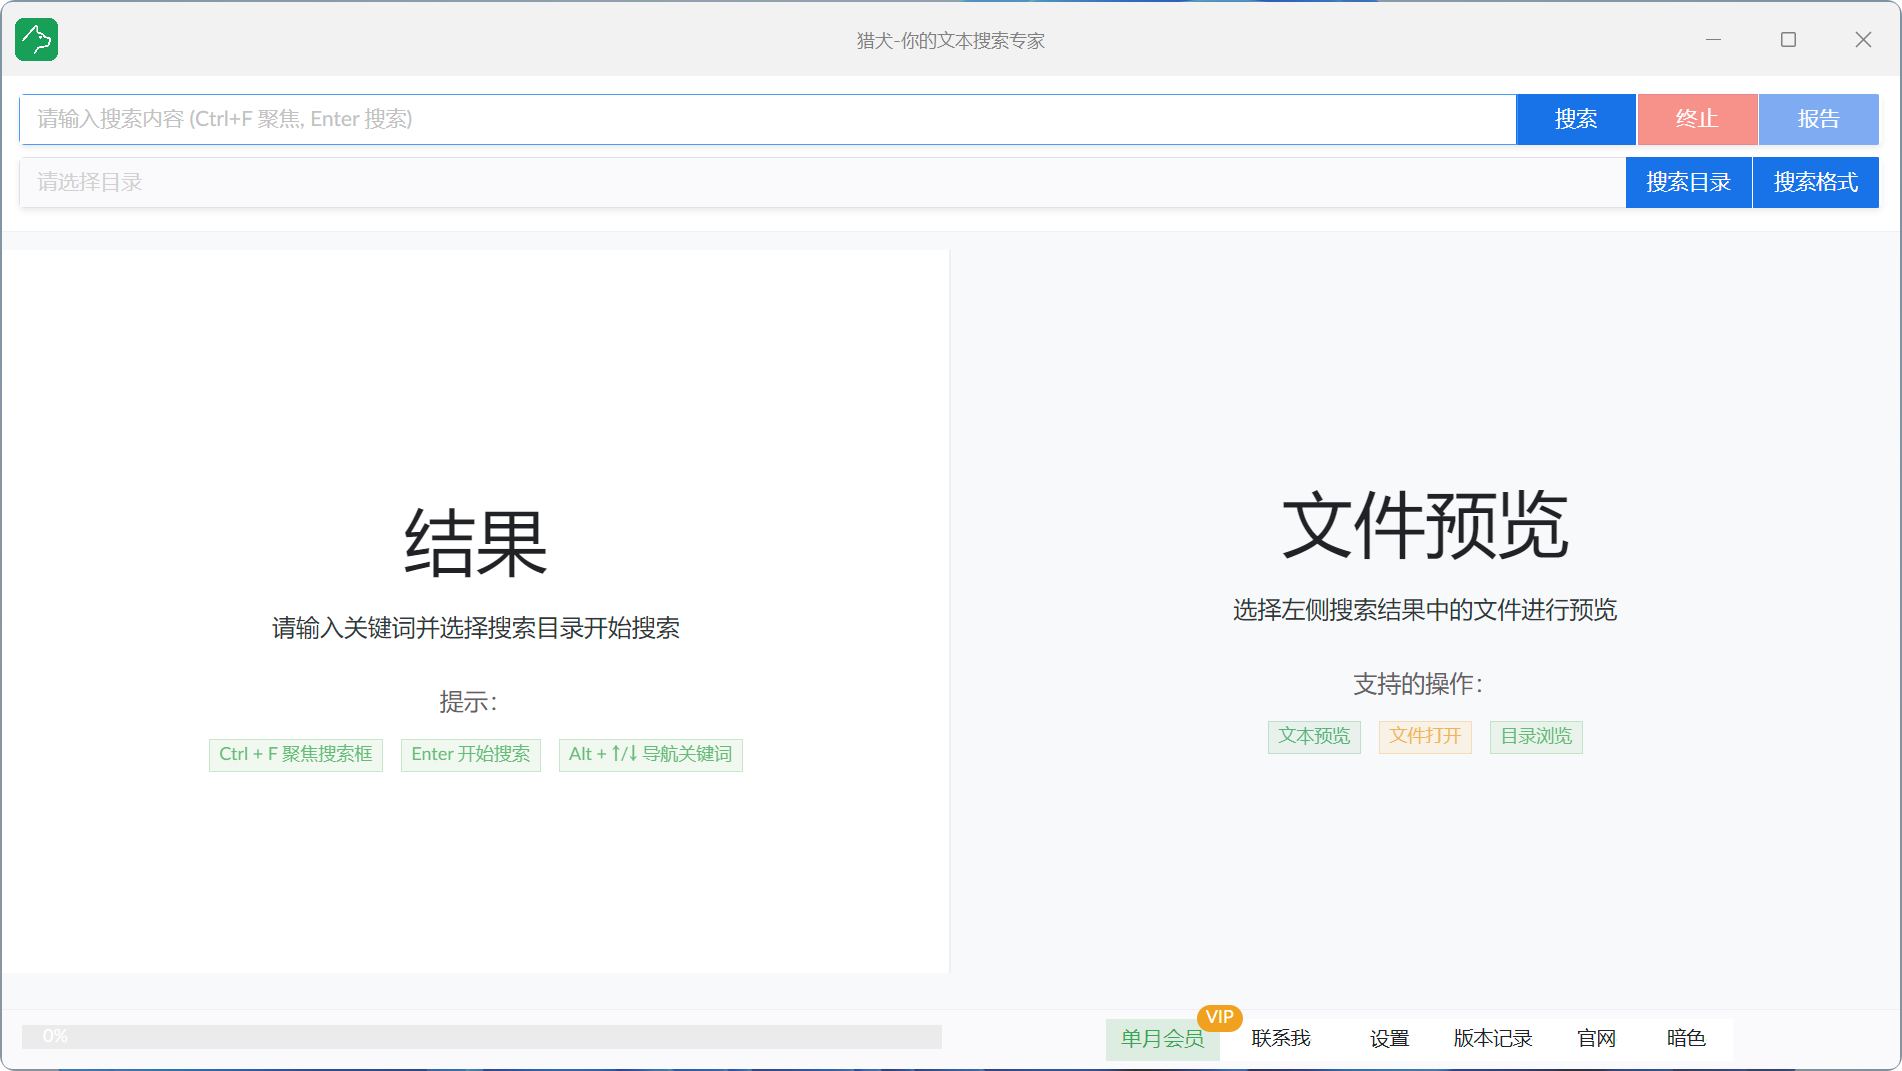
Task: Click the Ctrl + F 聚焦搜索框 hint tag
Action: pos(295,754)
